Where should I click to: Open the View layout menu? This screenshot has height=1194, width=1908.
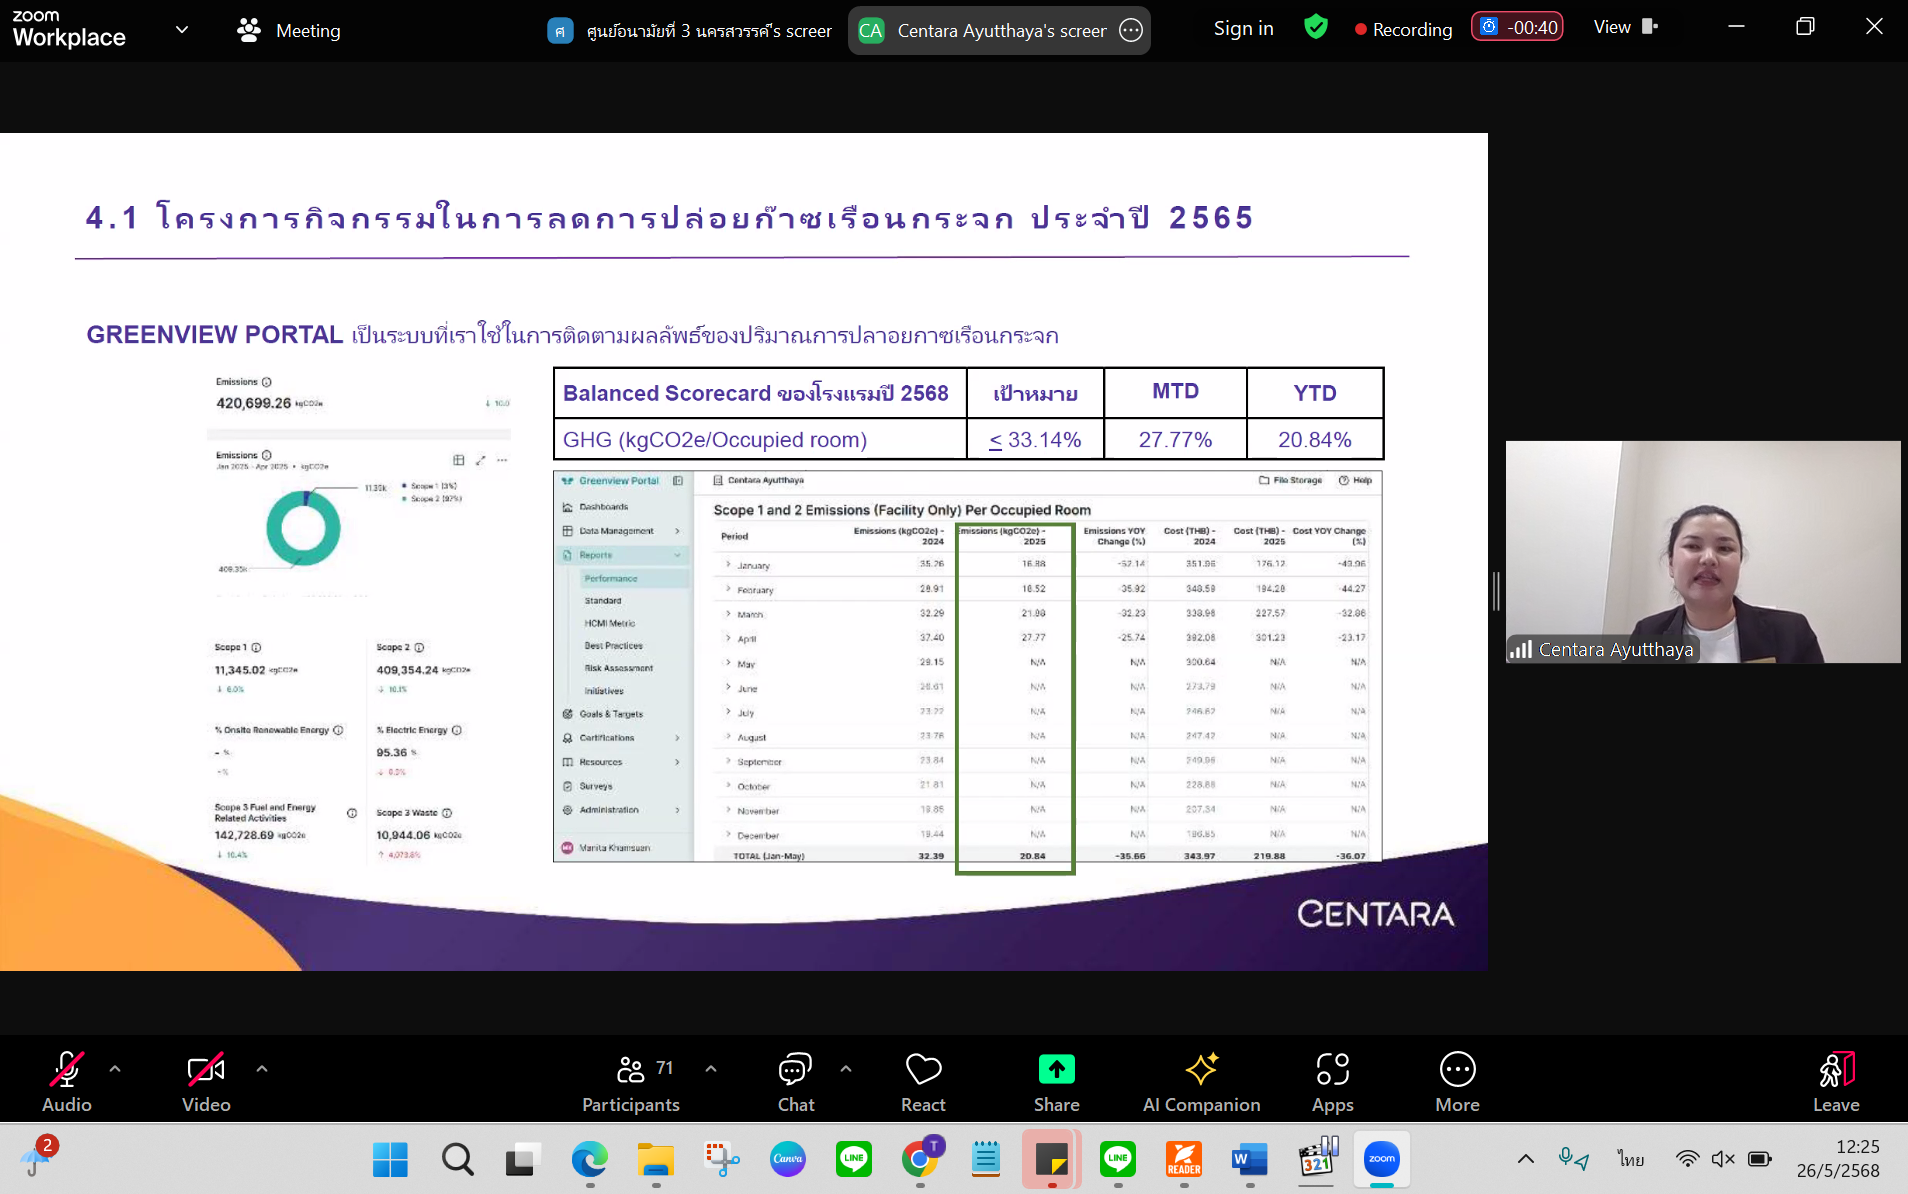tap(1625, 27)
